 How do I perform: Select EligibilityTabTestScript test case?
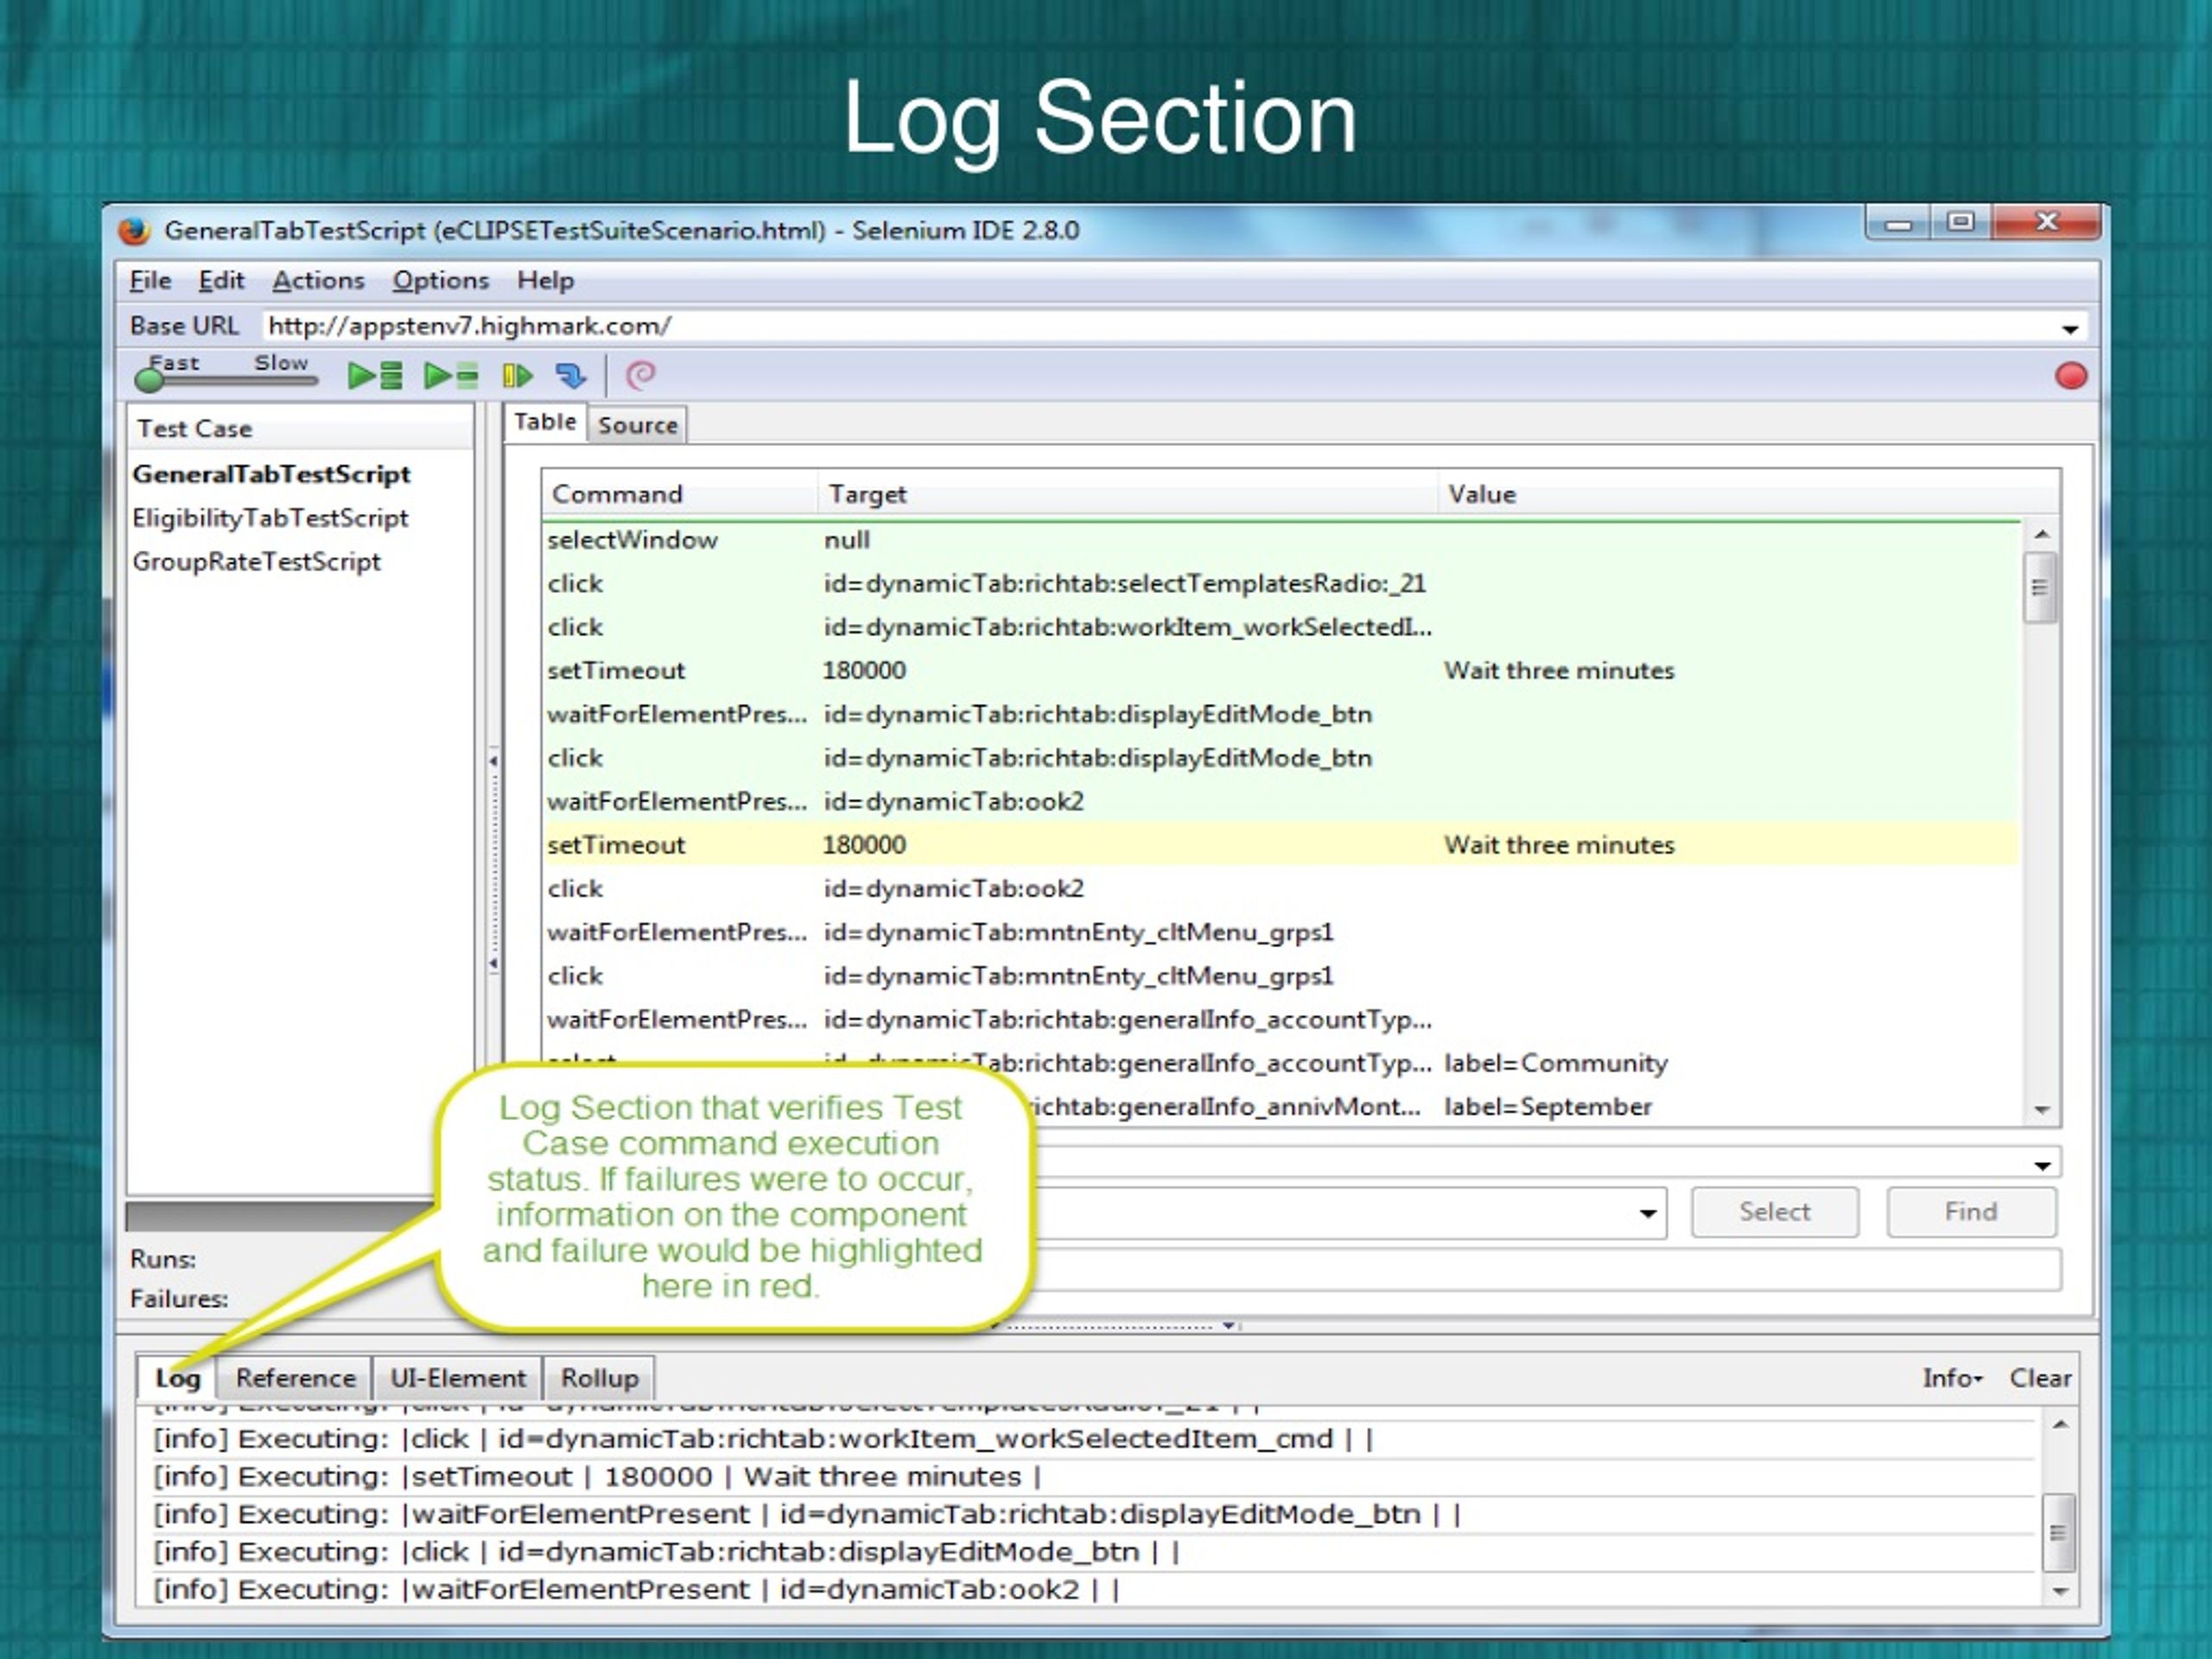(x=270, y=518)
